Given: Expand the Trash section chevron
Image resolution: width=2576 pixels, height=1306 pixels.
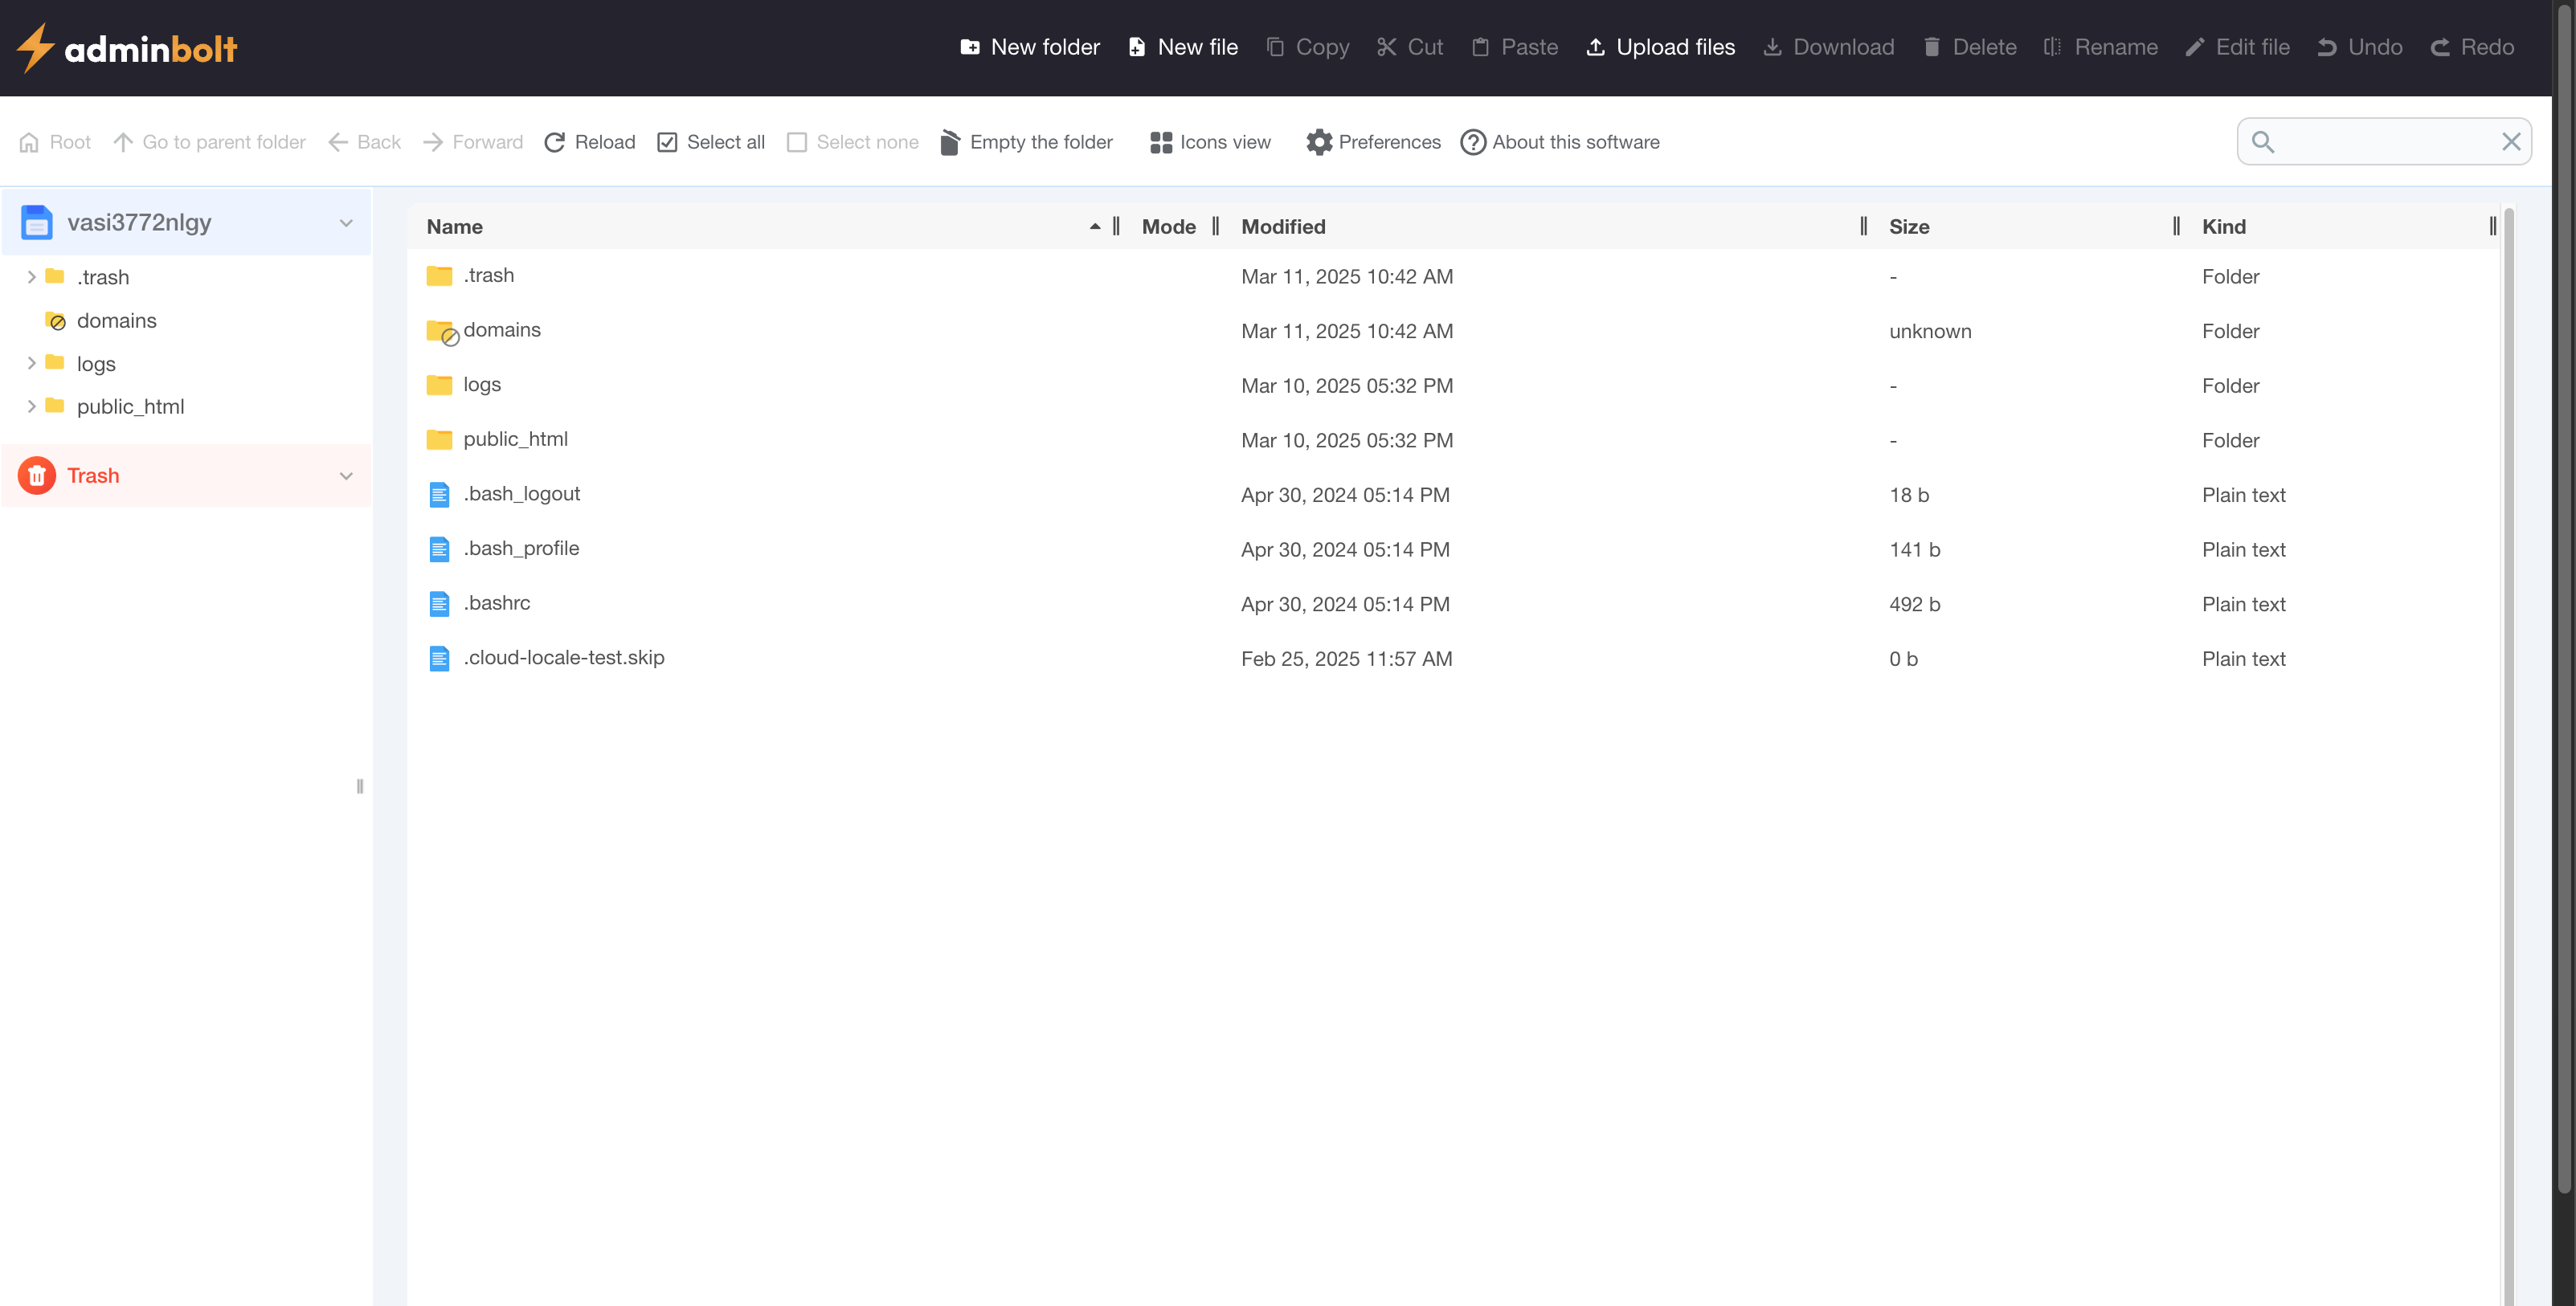Looking at the screenshot, I should click(346, 475).
